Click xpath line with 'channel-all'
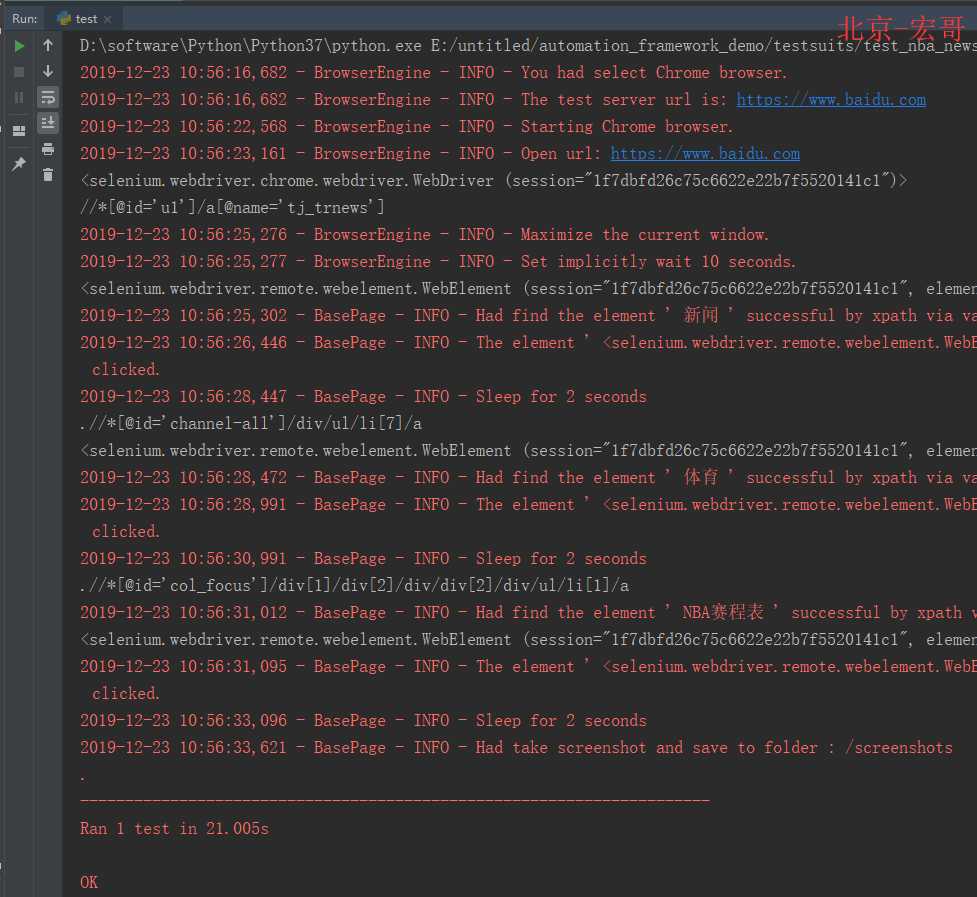The width and height of the screenshot is (977, 897). point(250,424)
